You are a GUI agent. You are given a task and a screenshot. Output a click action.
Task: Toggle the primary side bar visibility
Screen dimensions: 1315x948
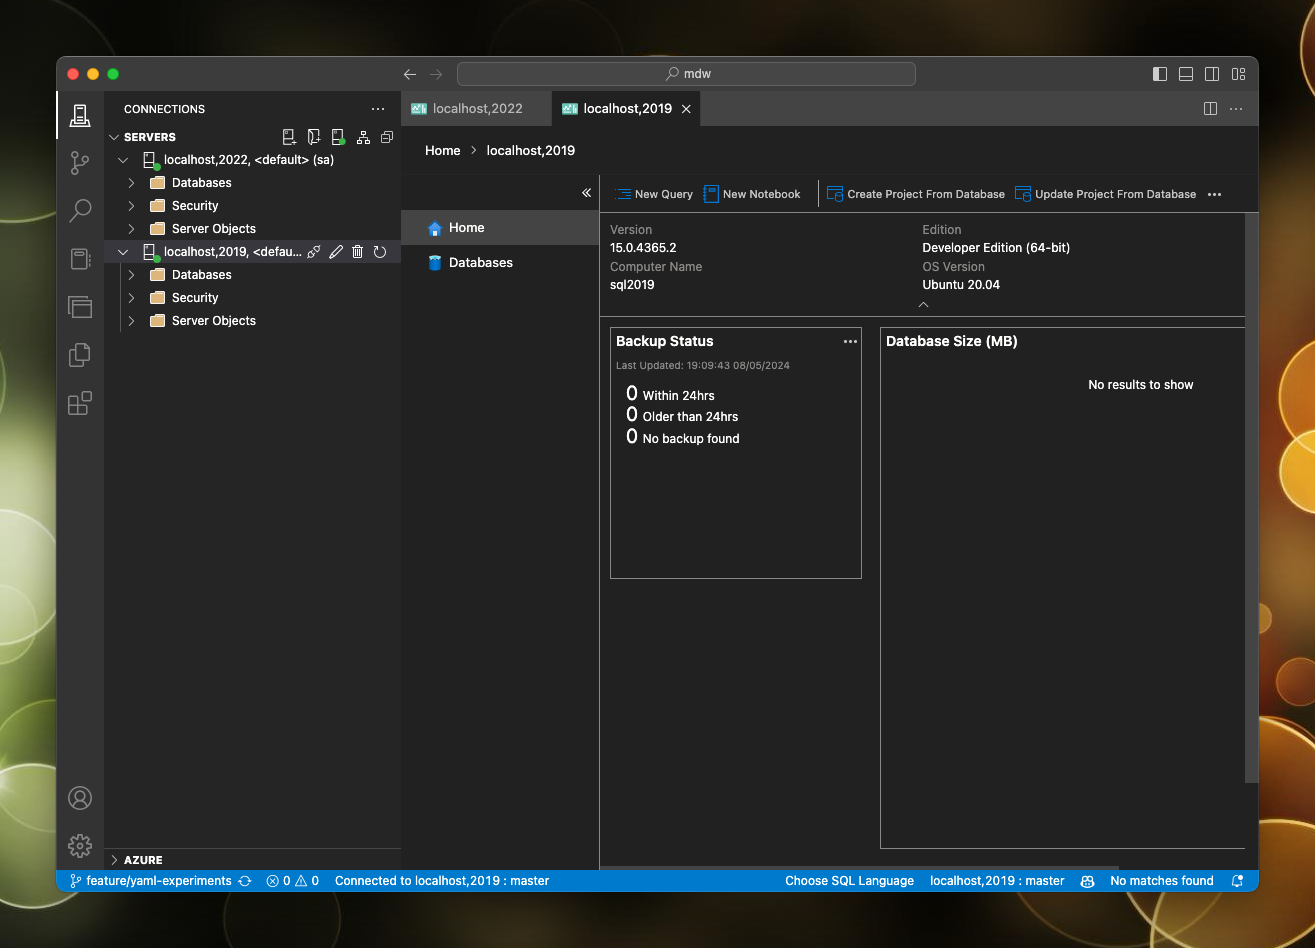[1160, 74]
